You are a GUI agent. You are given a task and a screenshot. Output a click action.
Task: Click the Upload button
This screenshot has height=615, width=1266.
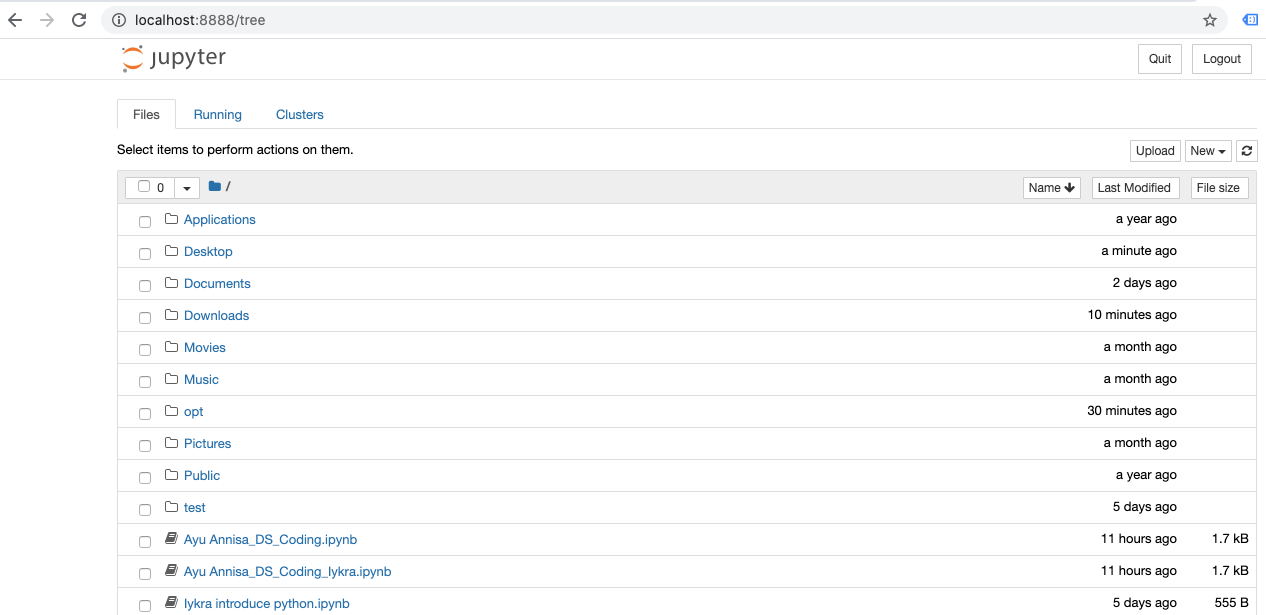click(x=1155, y=150)
